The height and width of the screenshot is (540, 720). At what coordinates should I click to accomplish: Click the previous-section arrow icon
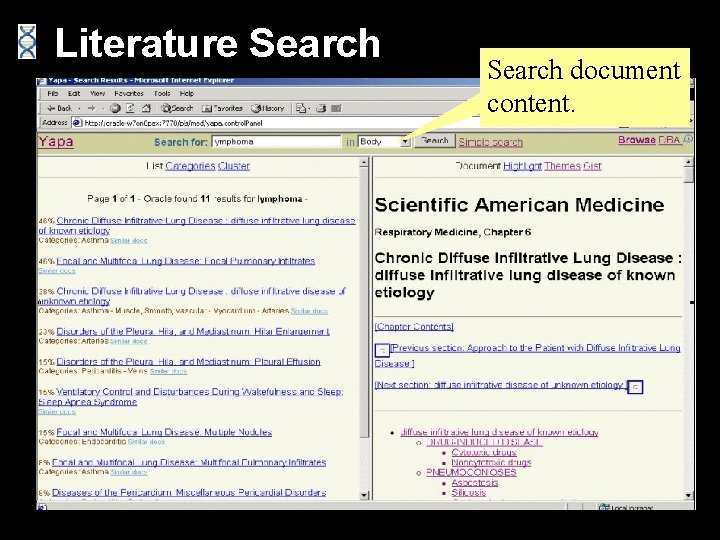click(x=382, y=350)
